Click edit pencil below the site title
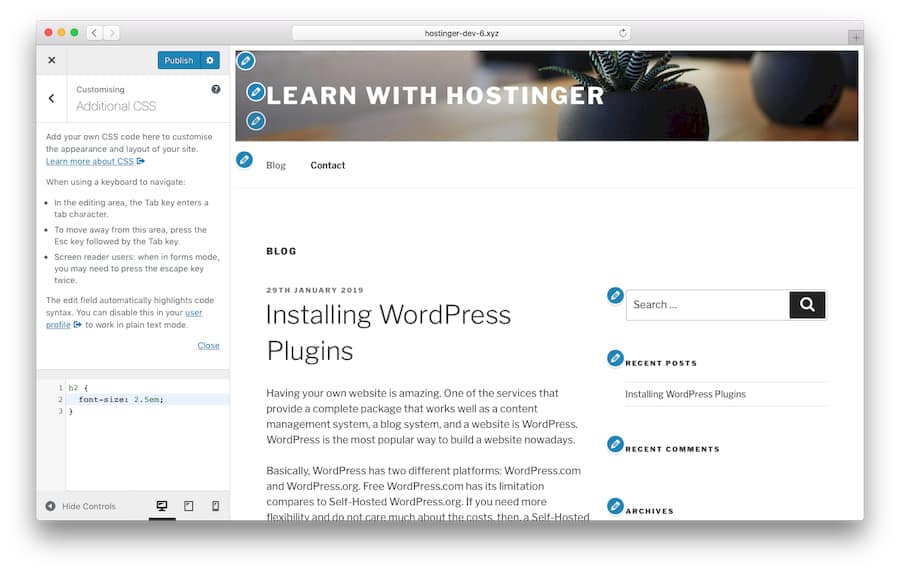 click(x=256, y=121)
